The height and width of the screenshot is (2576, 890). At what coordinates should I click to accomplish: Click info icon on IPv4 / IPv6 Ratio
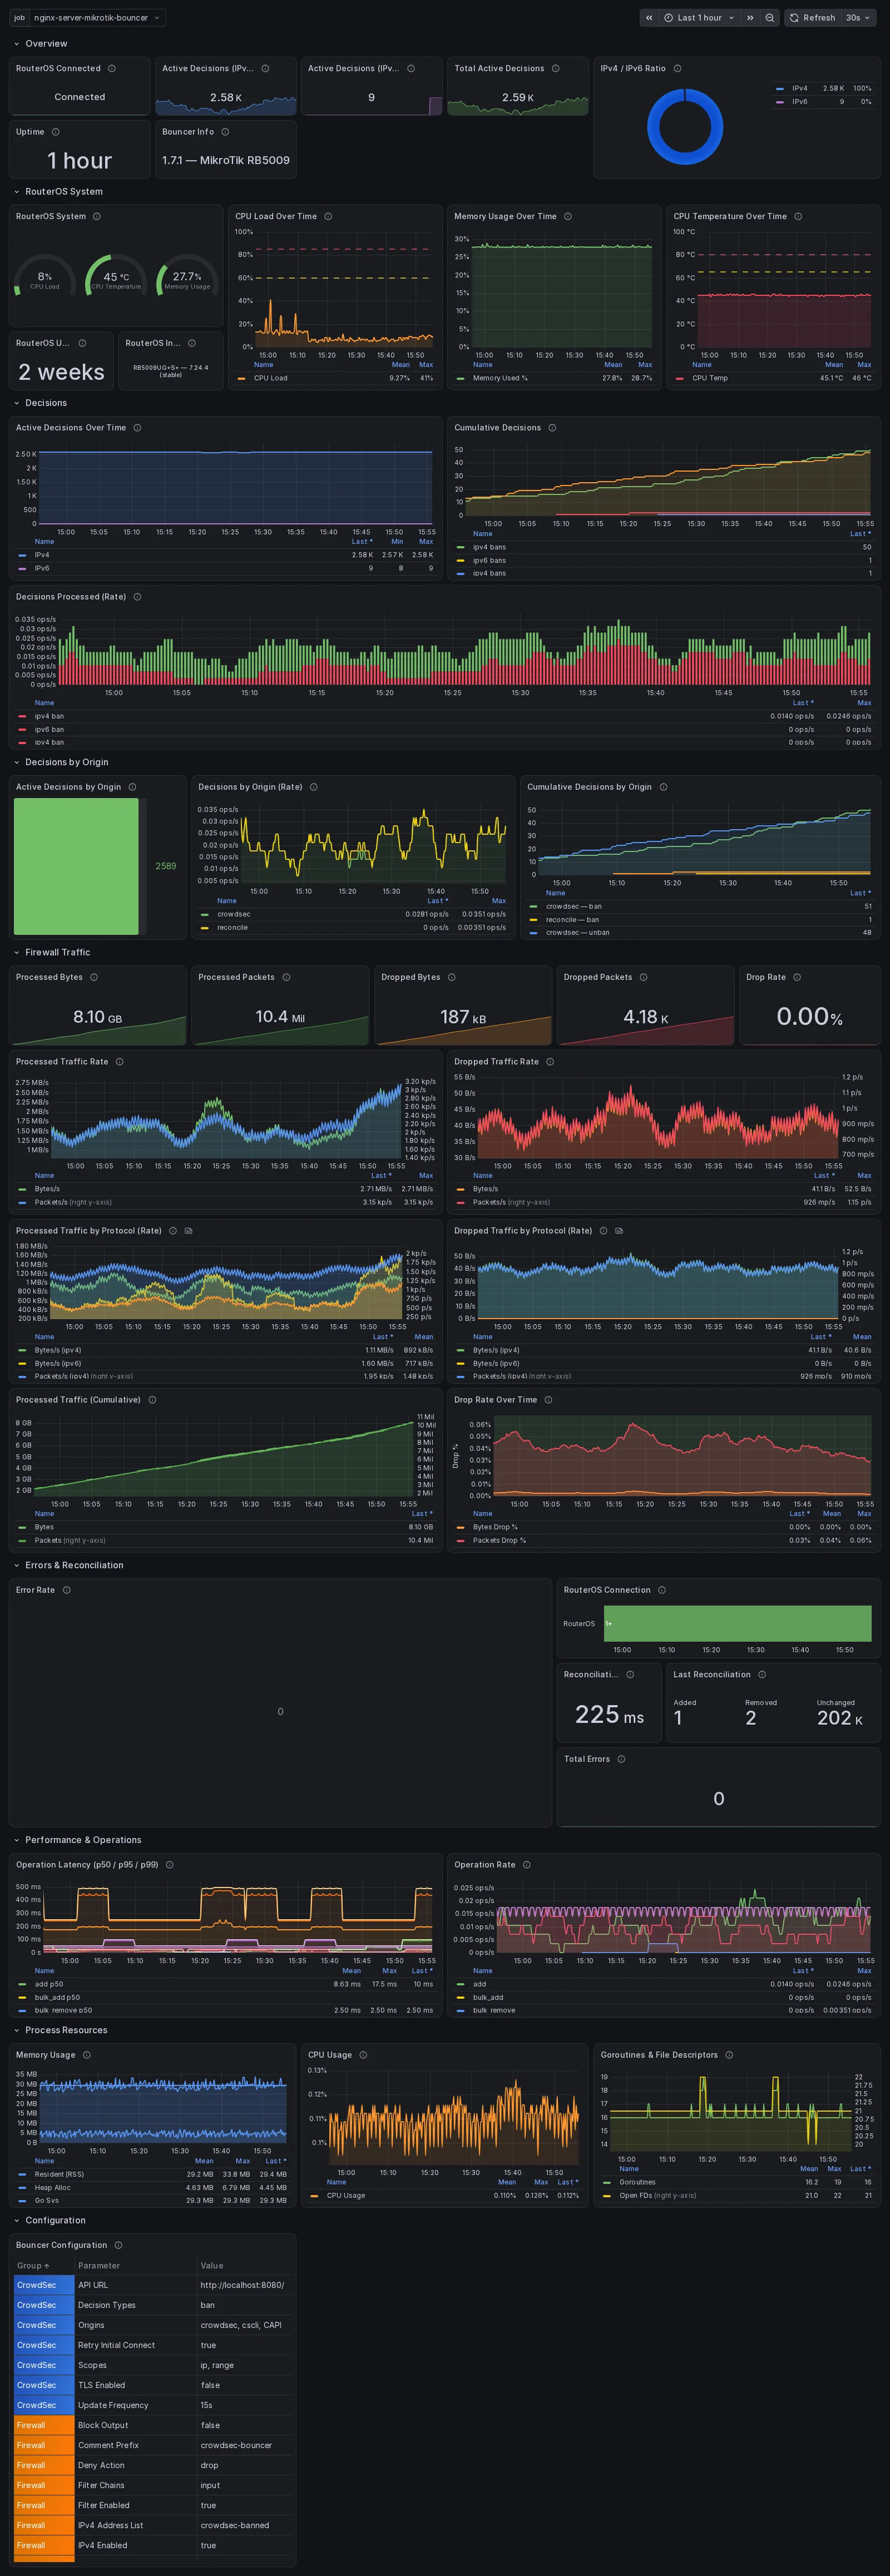(677, 69)
